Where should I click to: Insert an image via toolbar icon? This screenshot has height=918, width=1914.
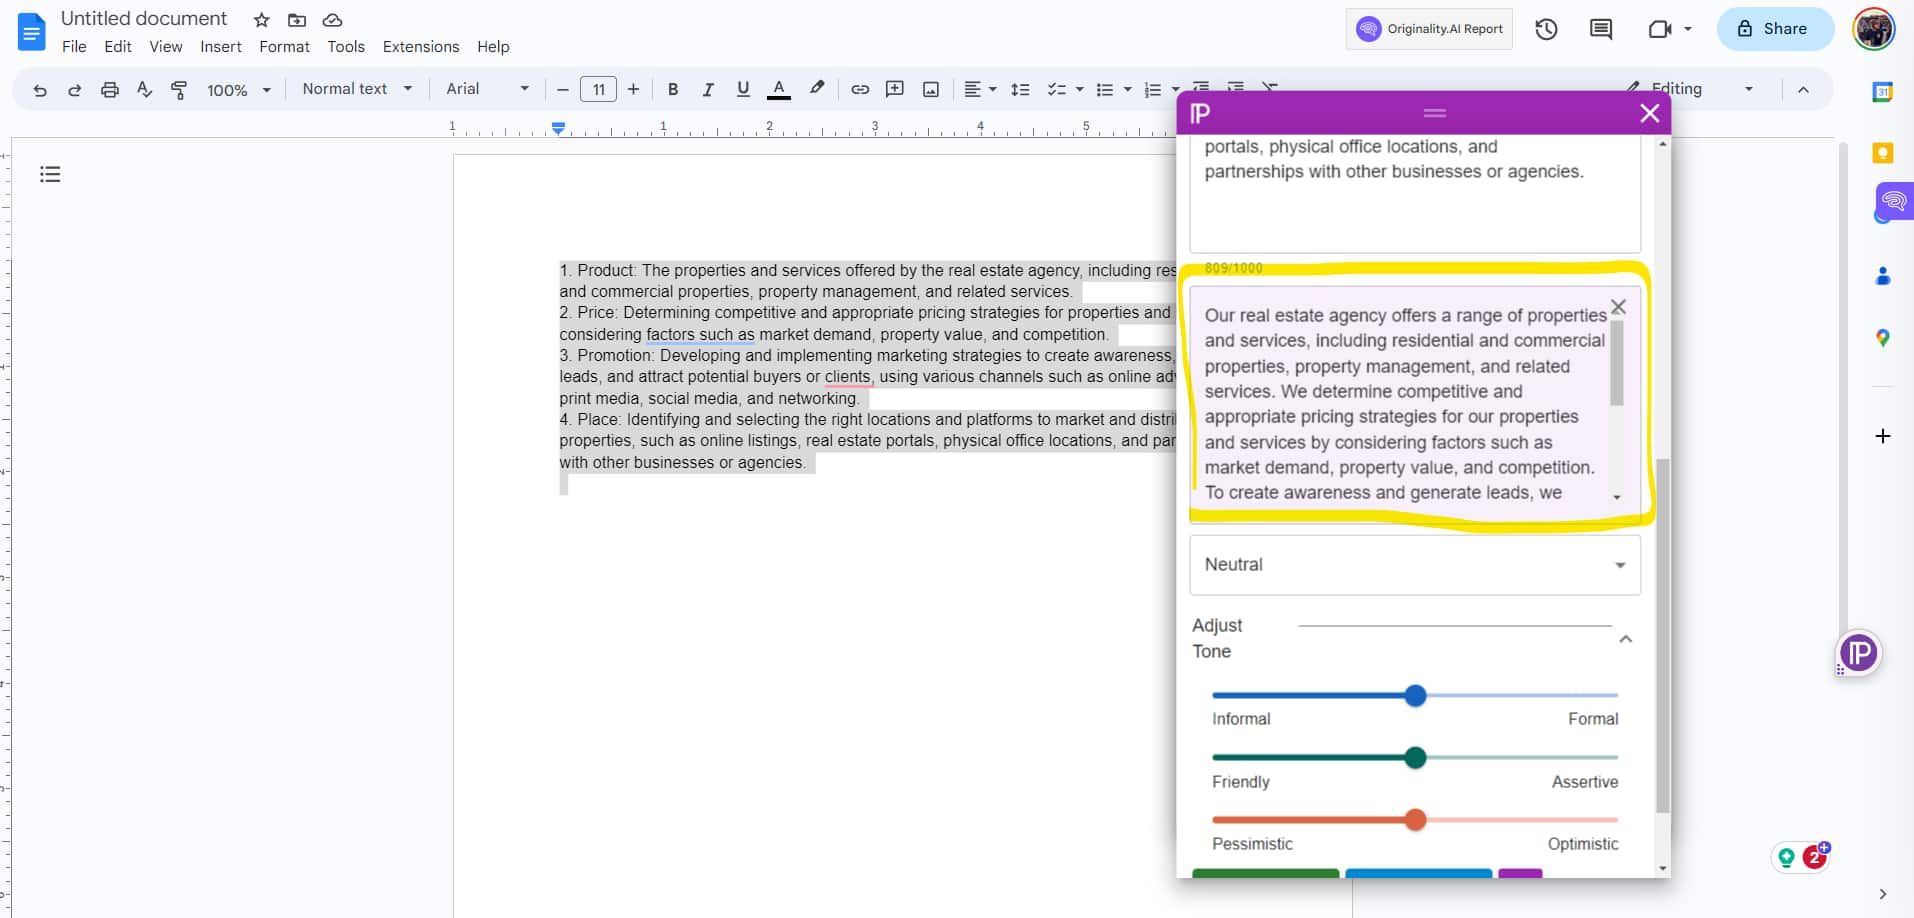(x=930, y=89)
